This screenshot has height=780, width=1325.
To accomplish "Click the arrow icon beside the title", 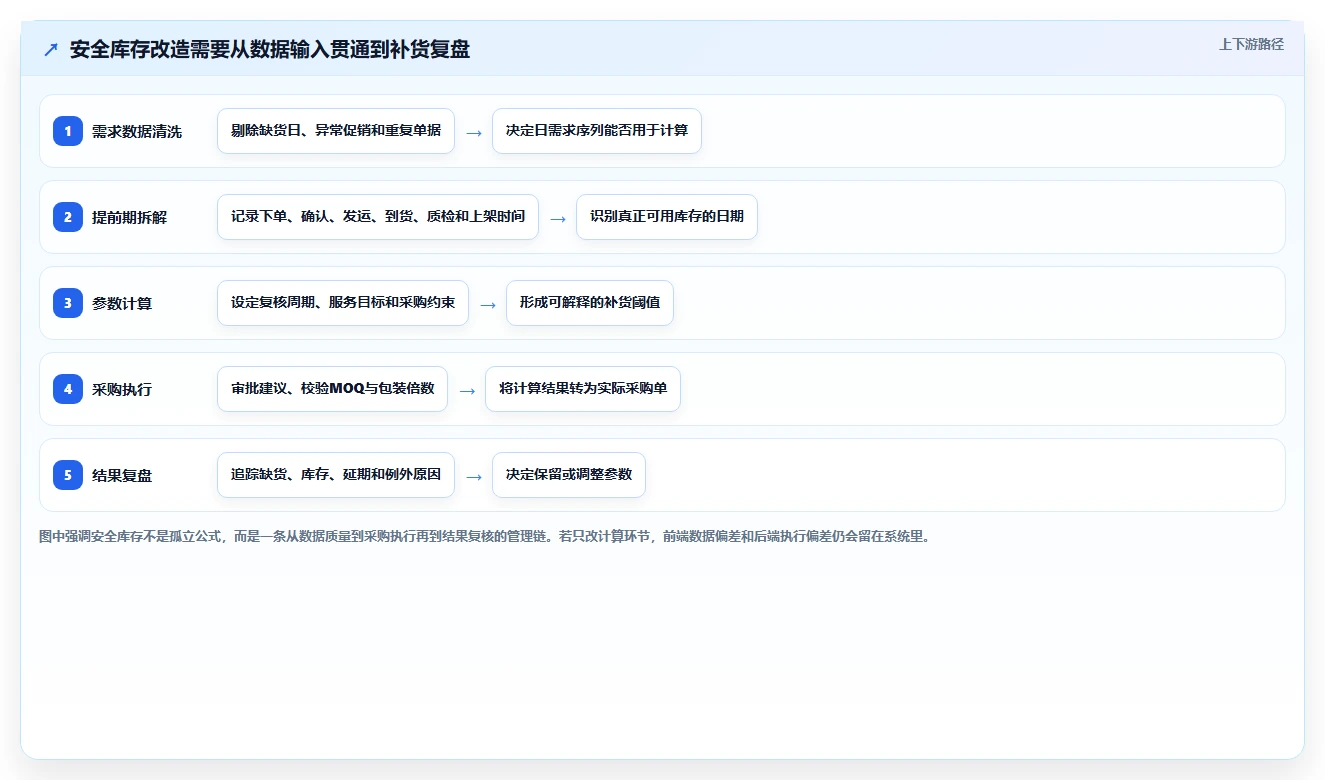I will [51, 50].
